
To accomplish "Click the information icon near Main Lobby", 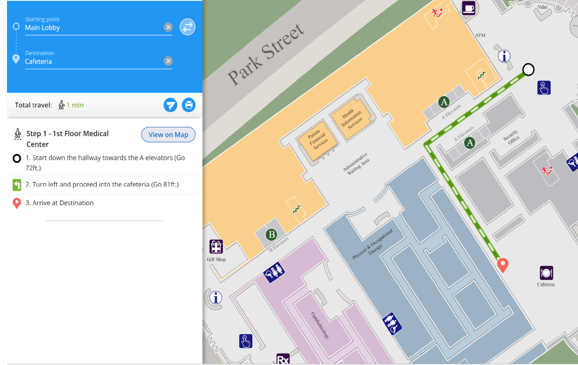I will (504, 56).
